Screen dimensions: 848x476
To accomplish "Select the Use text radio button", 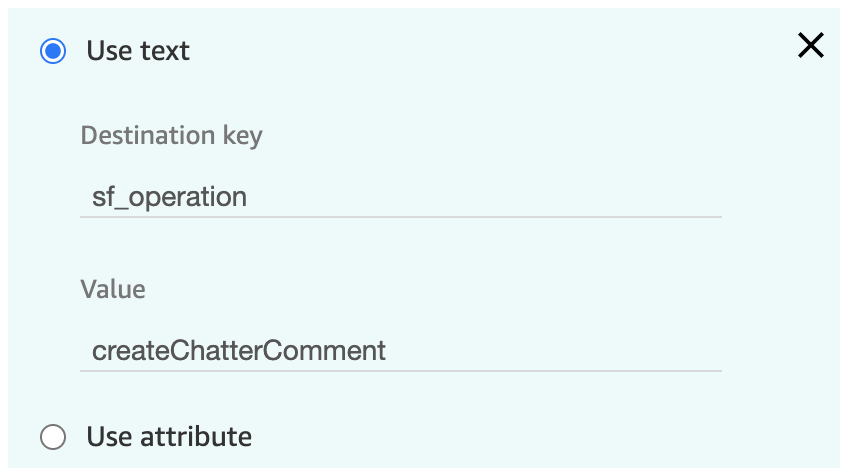I will pos(53,51).
